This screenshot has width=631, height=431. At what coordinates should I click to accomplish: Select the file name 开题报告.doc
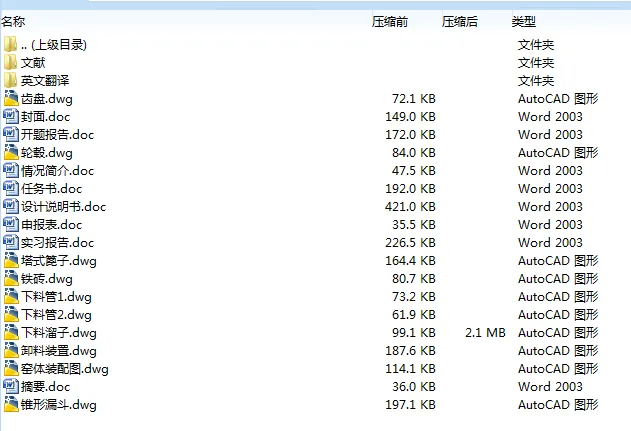[58, 135]
